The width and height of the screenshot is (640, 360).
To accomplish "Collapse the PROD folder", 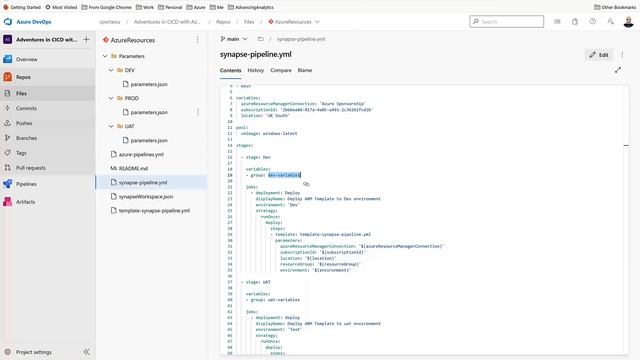I will [111, 98].
